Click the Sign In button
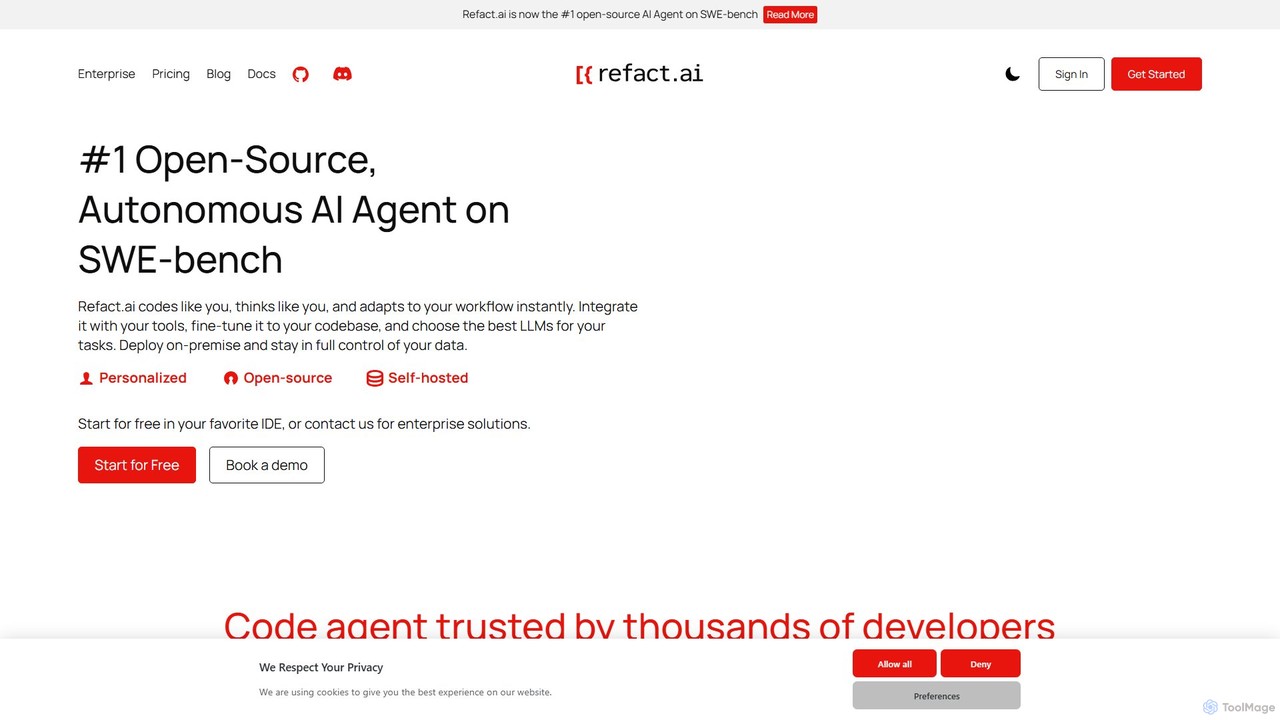Image resolution: width=1280 pixels, height=720 pixels. (1071, 74)
